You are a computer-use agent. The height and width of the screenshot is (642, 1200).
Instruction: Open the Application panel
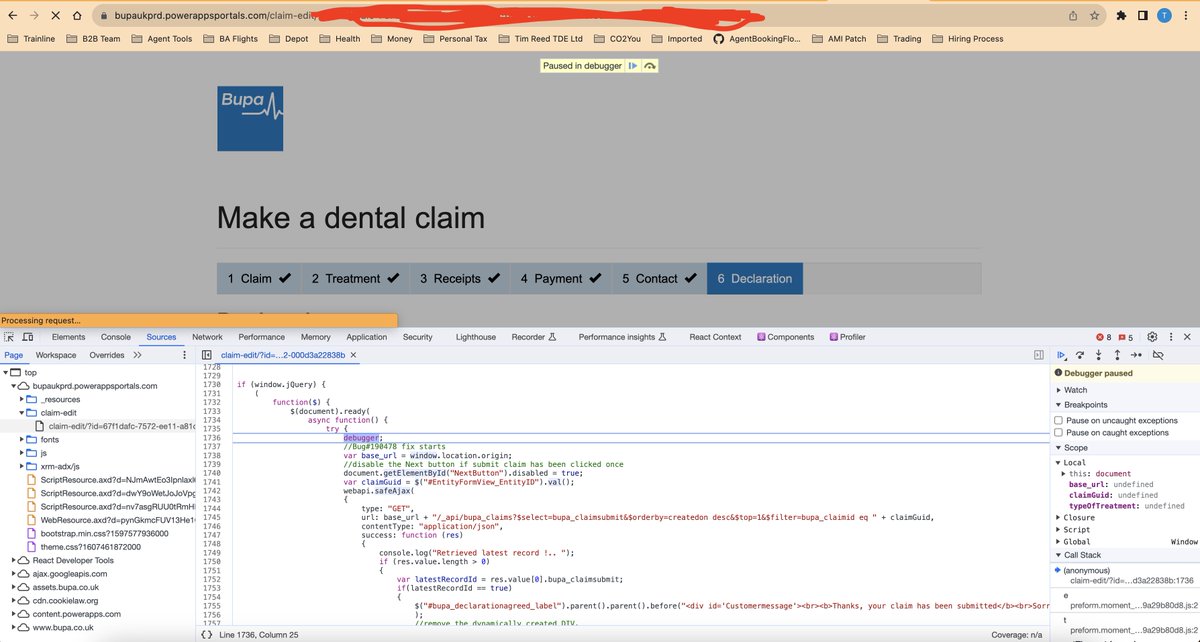tap(367, 337)
